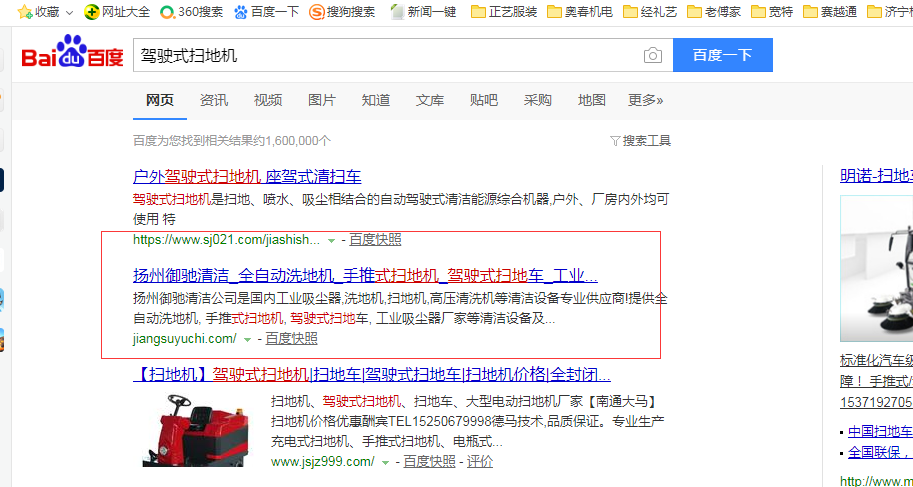913x487 pixels.
Task: Open the 收藏 favorites star icon
Action: coord(24,12)
